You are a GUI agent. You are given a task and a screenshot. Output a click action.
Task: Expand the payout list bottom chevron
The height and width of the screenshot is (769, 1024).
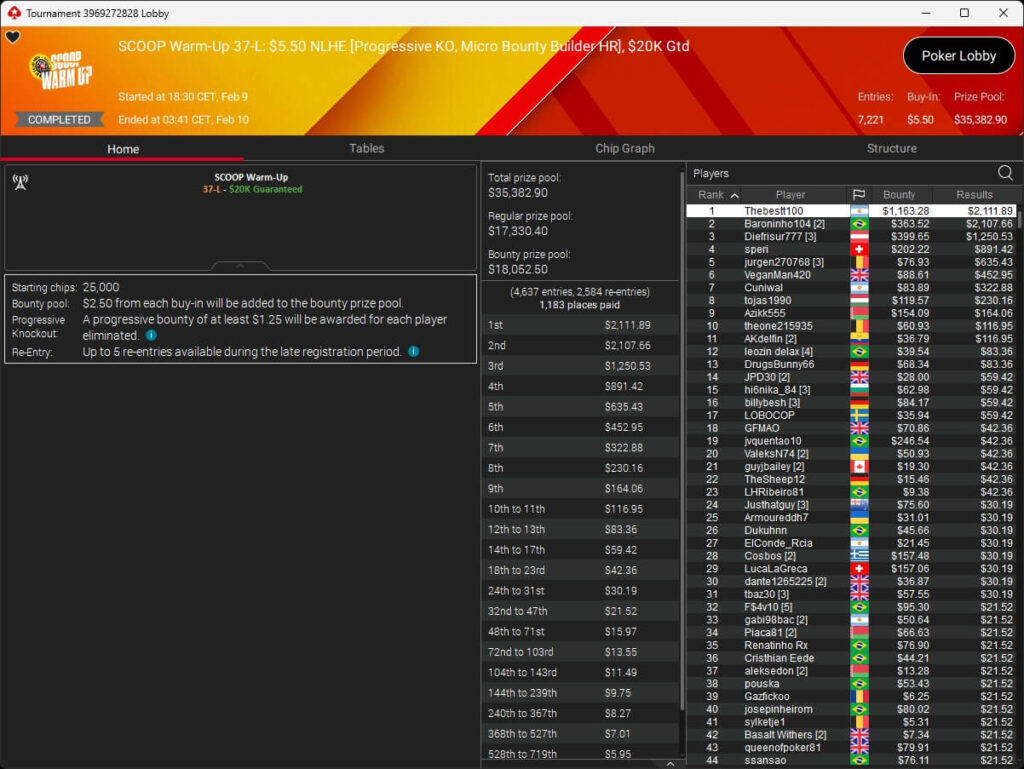(670, 764)
